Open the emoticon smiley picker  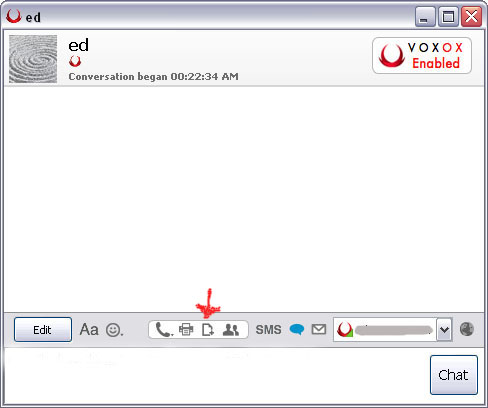[114, 330]
